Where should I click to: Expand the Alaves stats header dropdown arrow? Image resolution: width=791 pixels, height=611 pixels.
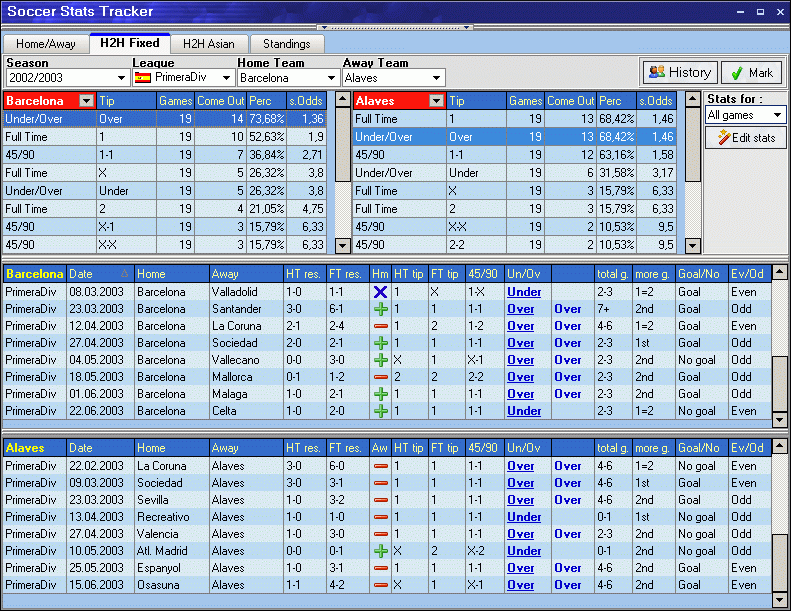tap(436, 100)
